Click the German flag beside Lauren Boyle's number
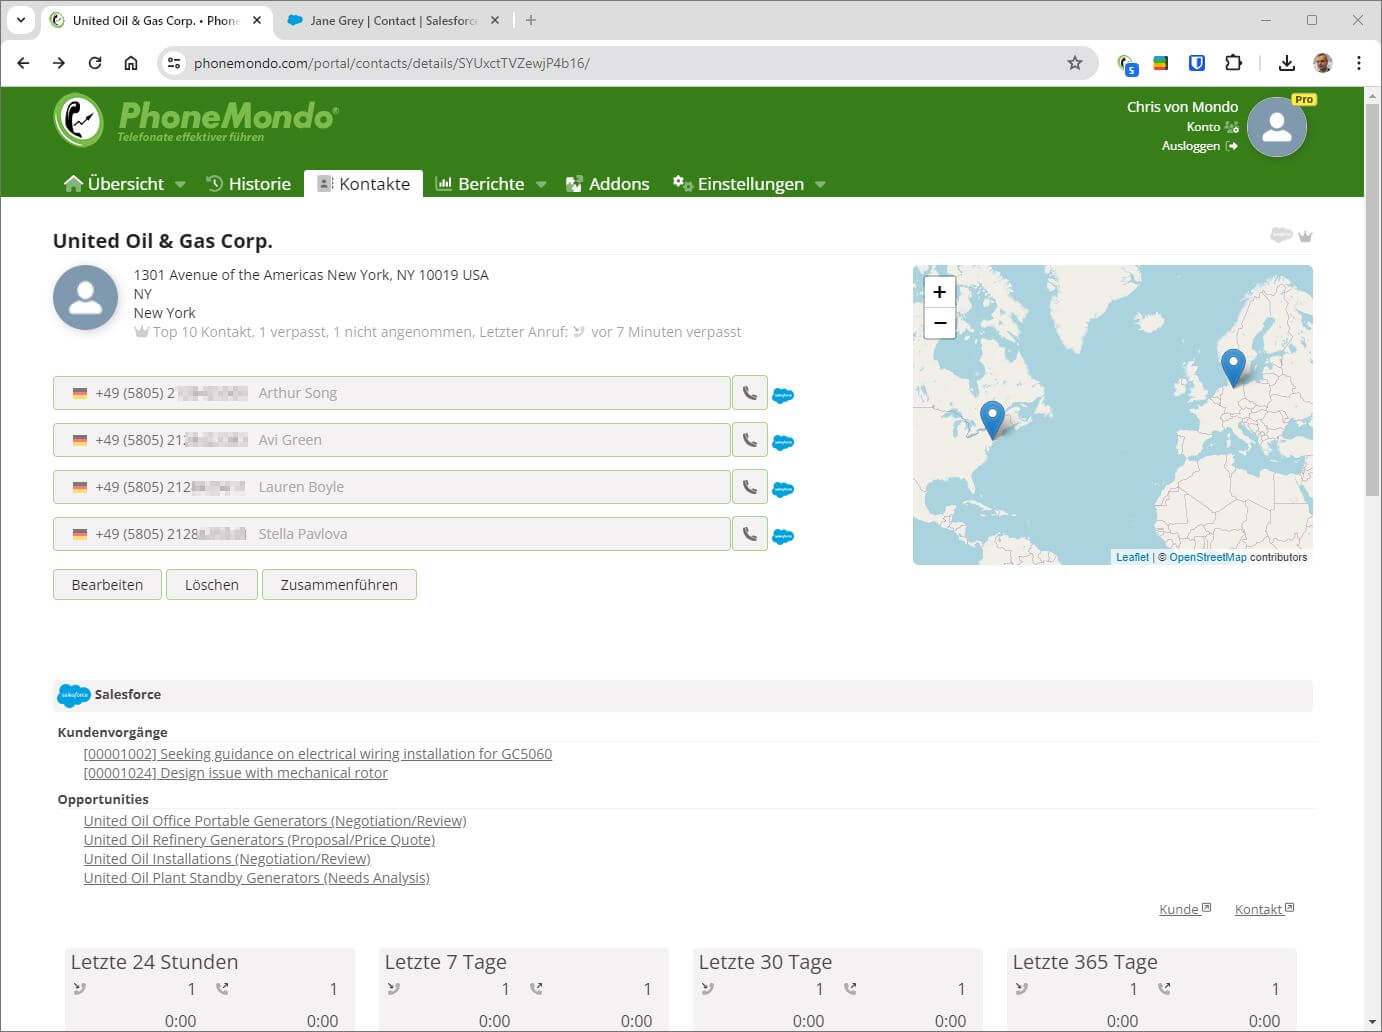 coord(79,487)
